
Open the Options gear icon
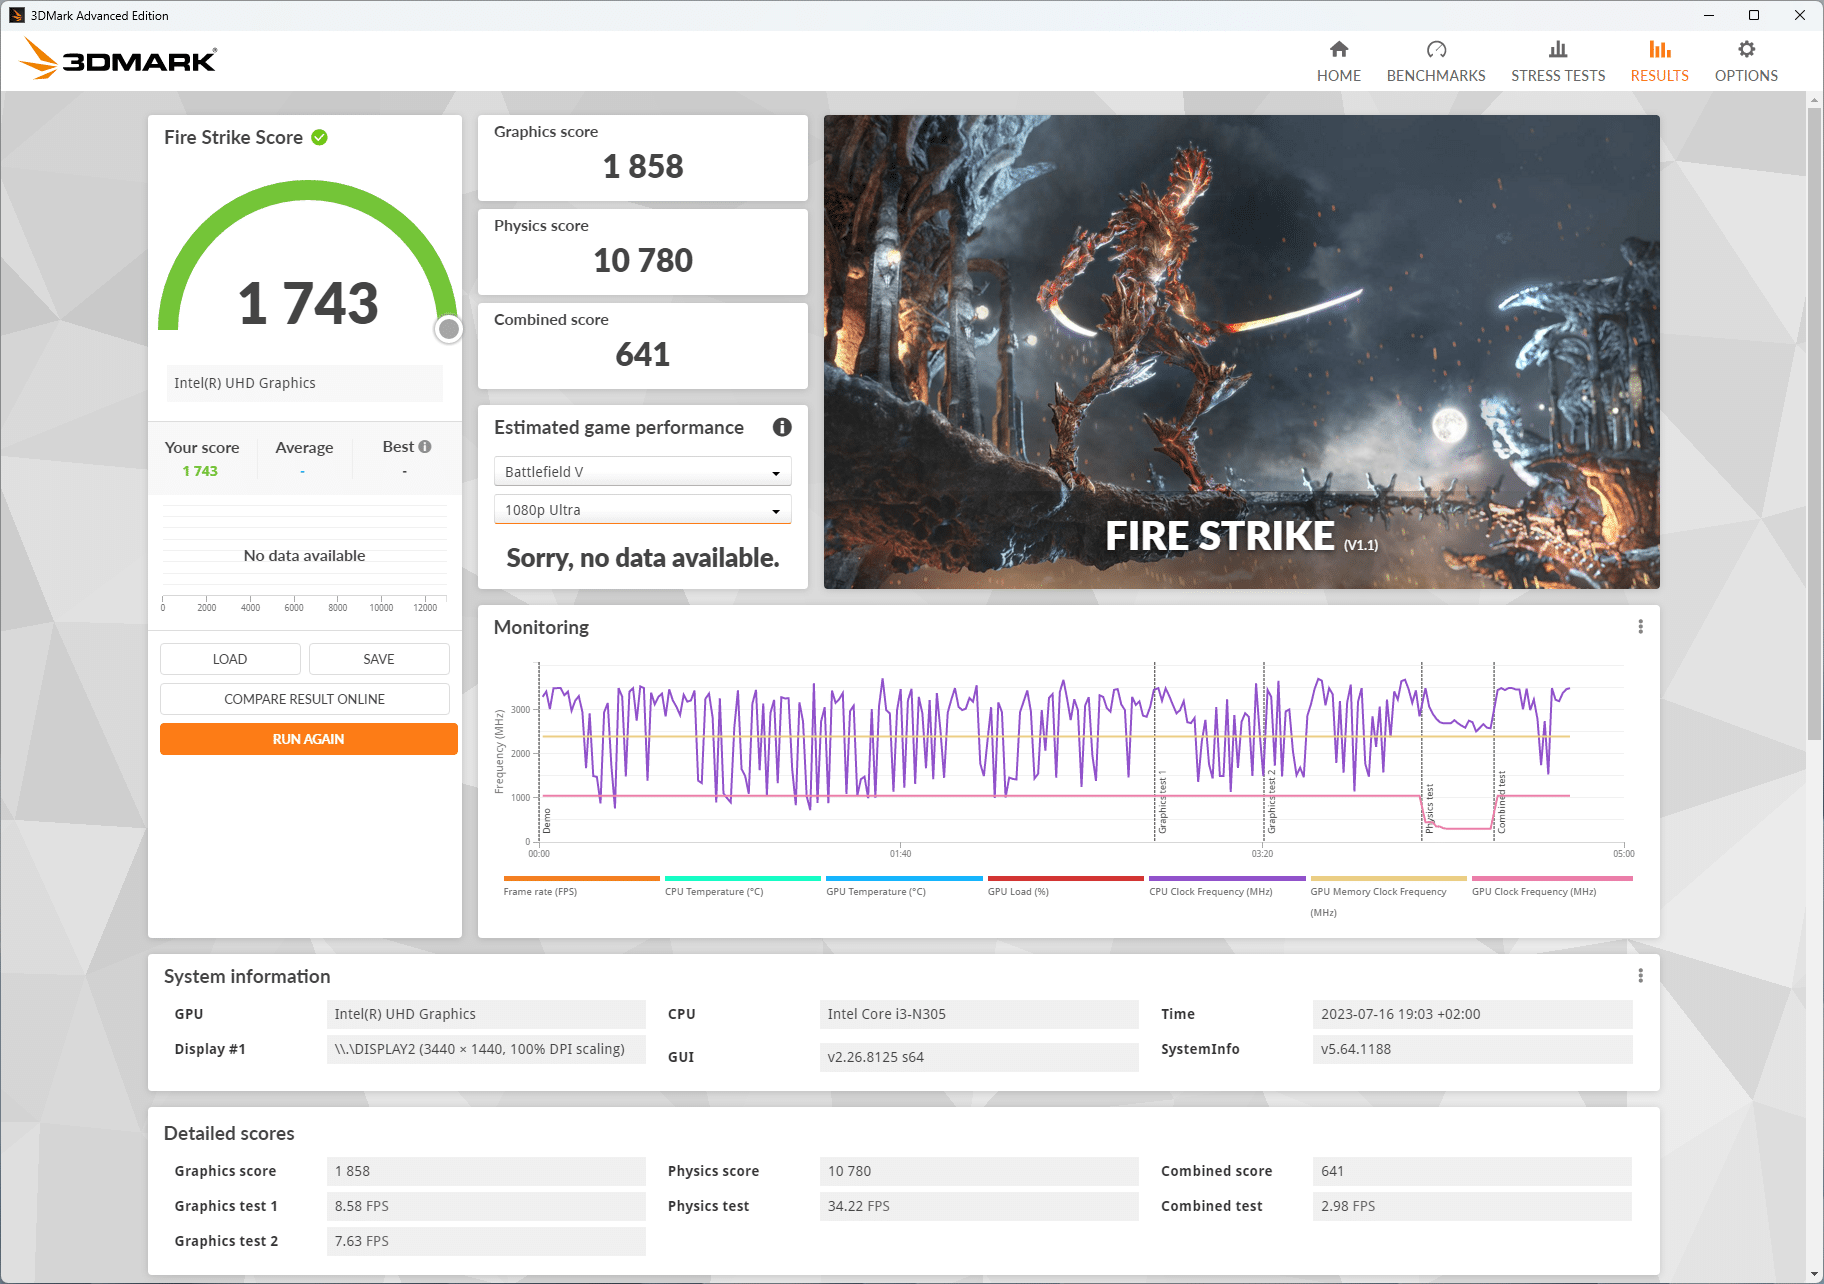[x=1746, y=50]
